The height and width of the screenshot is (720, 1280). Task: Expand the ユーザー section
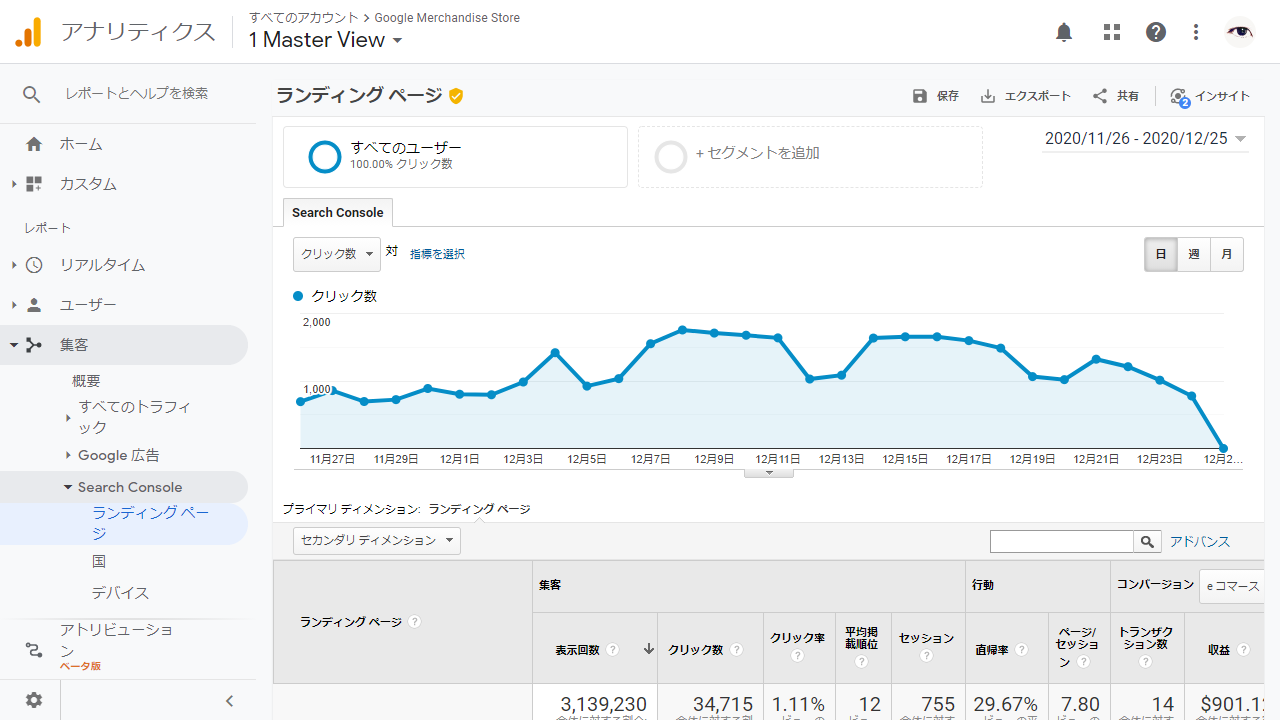14,305
